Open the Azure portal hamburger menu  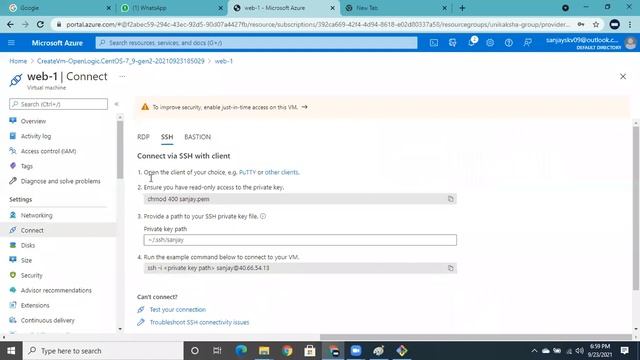11,43
